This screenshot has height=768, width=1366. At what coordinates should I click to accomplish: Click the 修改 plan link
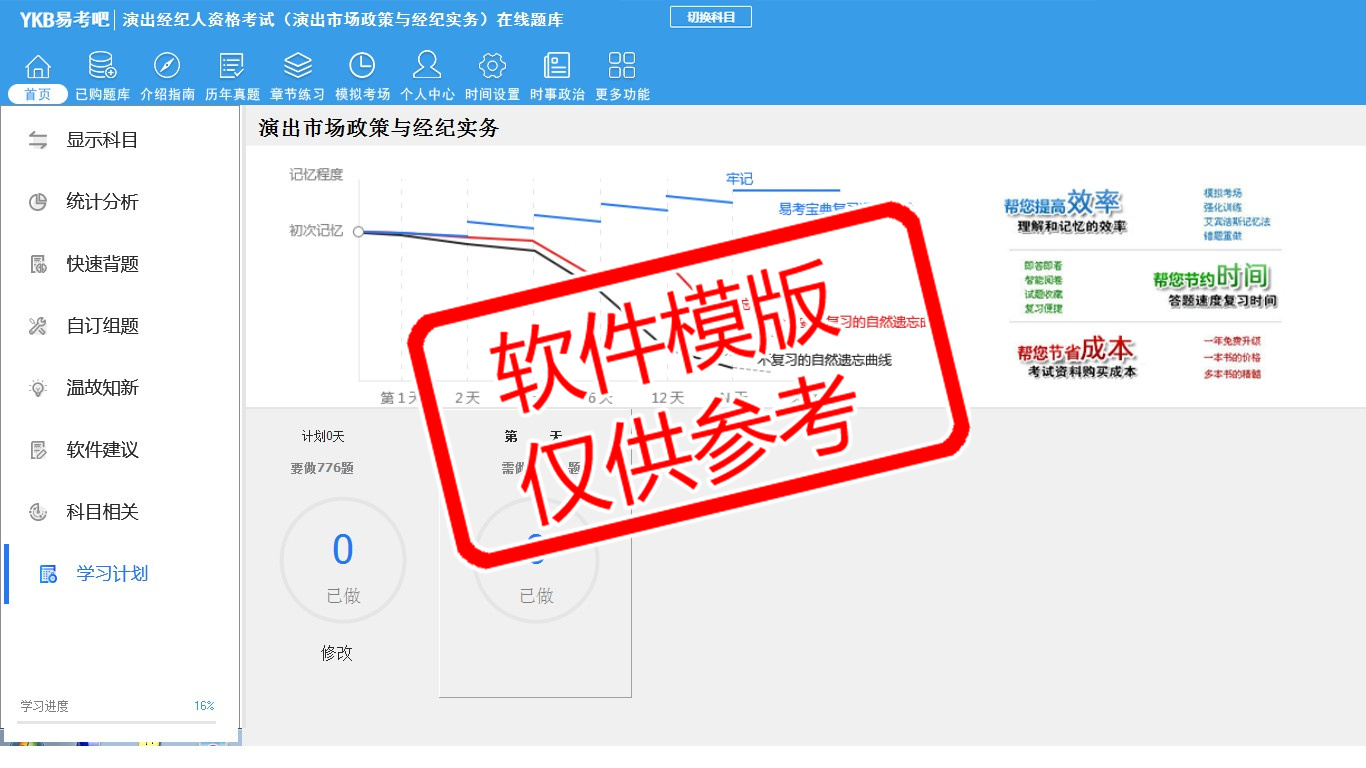click(x=337, y=653)
